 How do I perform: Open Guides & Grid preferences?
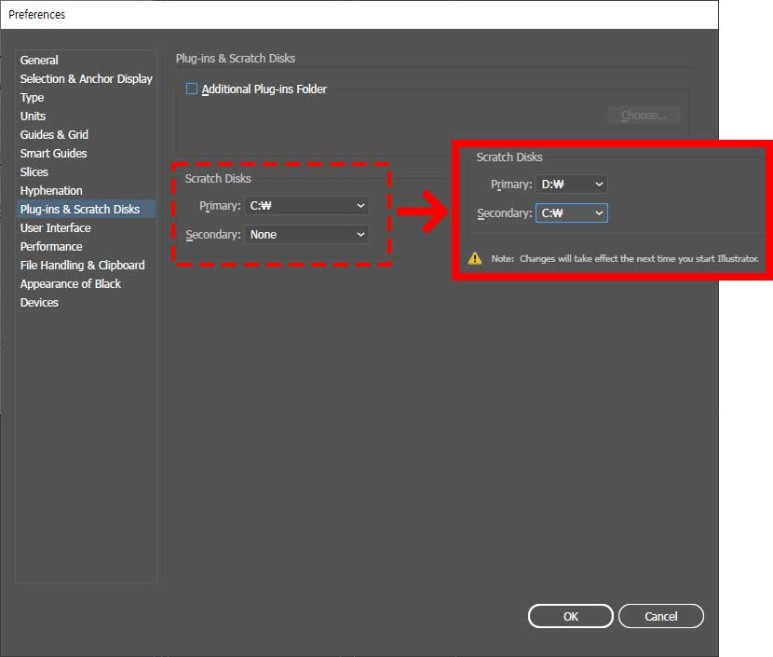[x=54, y=135]
